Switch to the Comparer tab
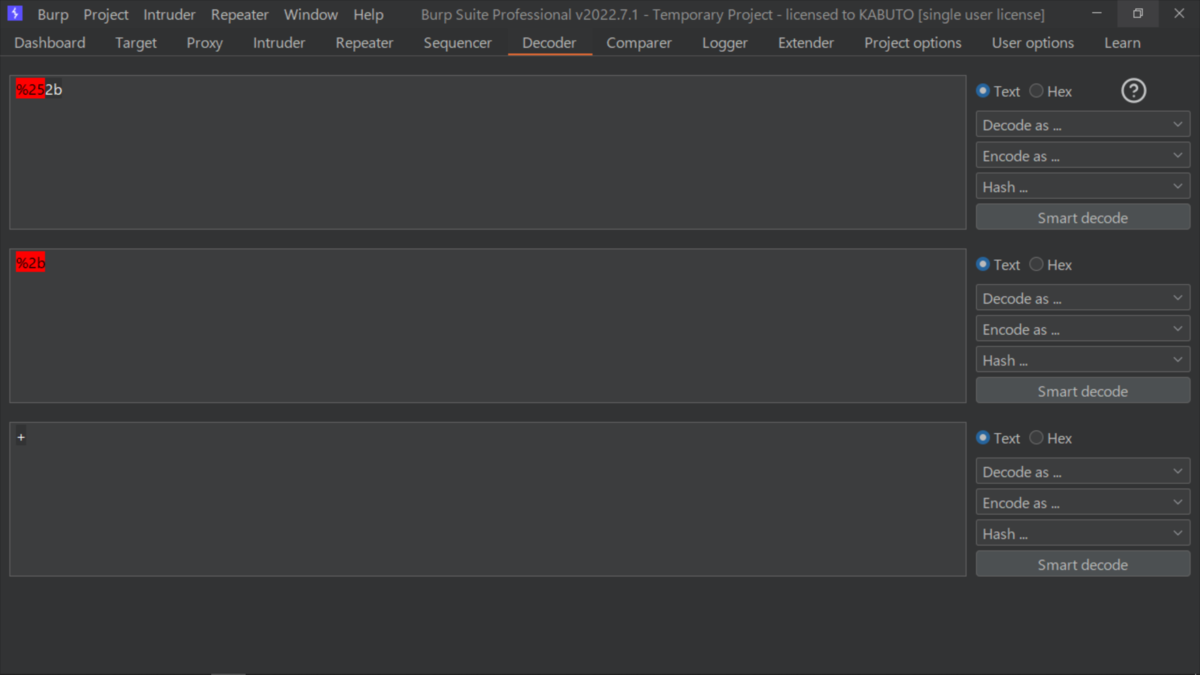This screenshot has width=1200, height=675. [639, 43]
